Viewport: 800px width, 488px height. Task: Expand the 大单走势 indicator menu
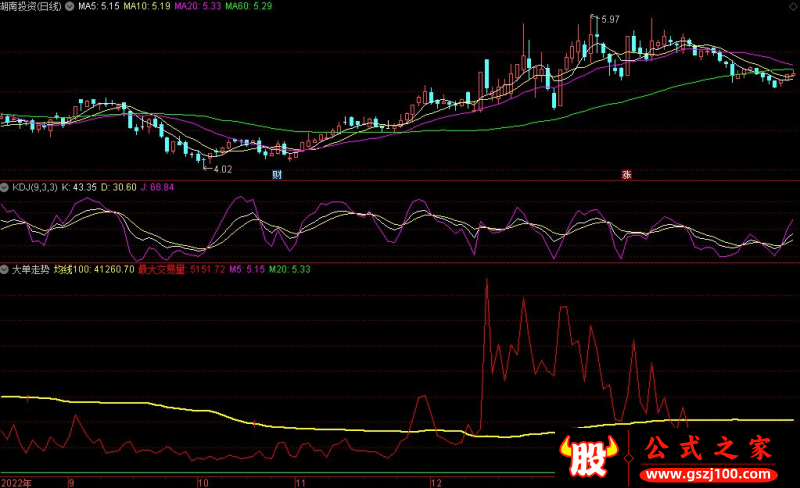(5, 269)
